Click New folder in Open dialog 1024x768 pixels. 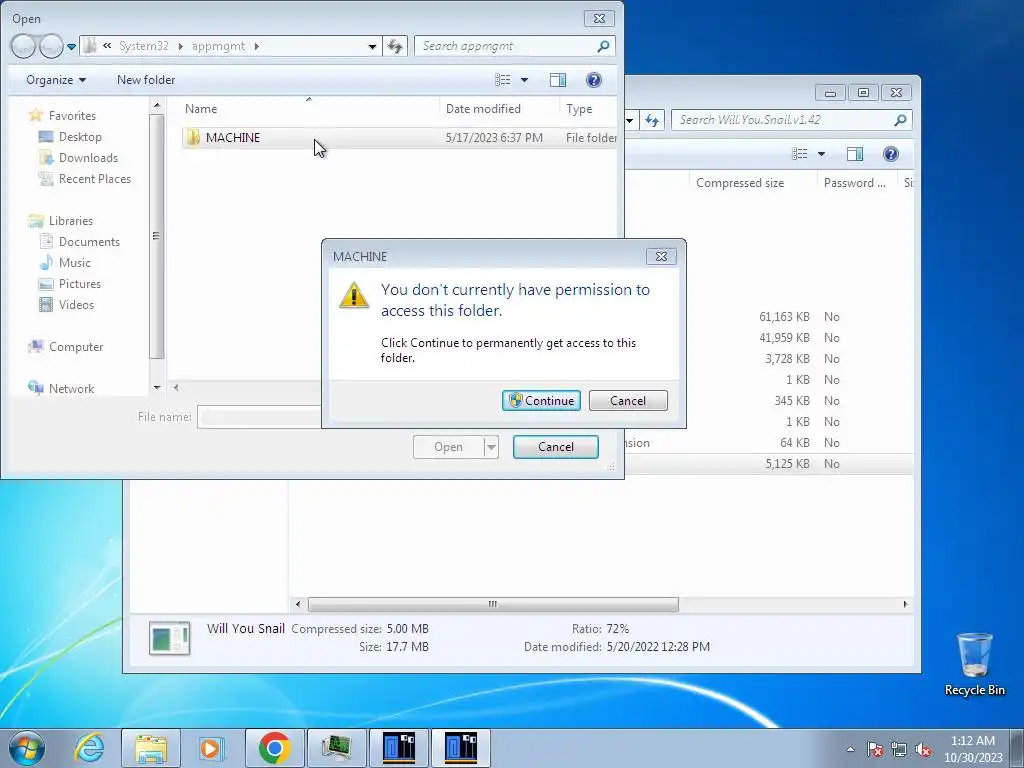tap(146, 80)
